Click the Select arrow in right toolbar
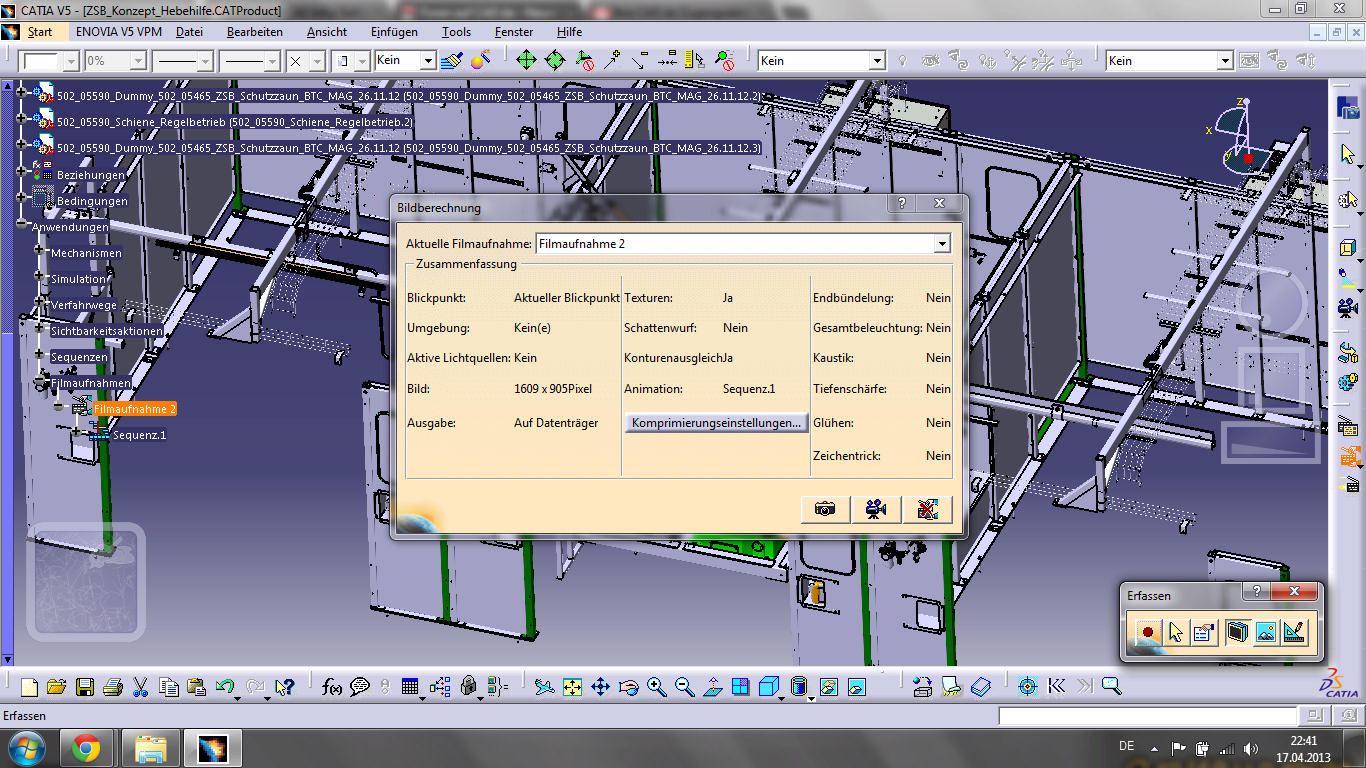Image resolution: width=1366 pixels, height=768 pixels. (1349, 155)
